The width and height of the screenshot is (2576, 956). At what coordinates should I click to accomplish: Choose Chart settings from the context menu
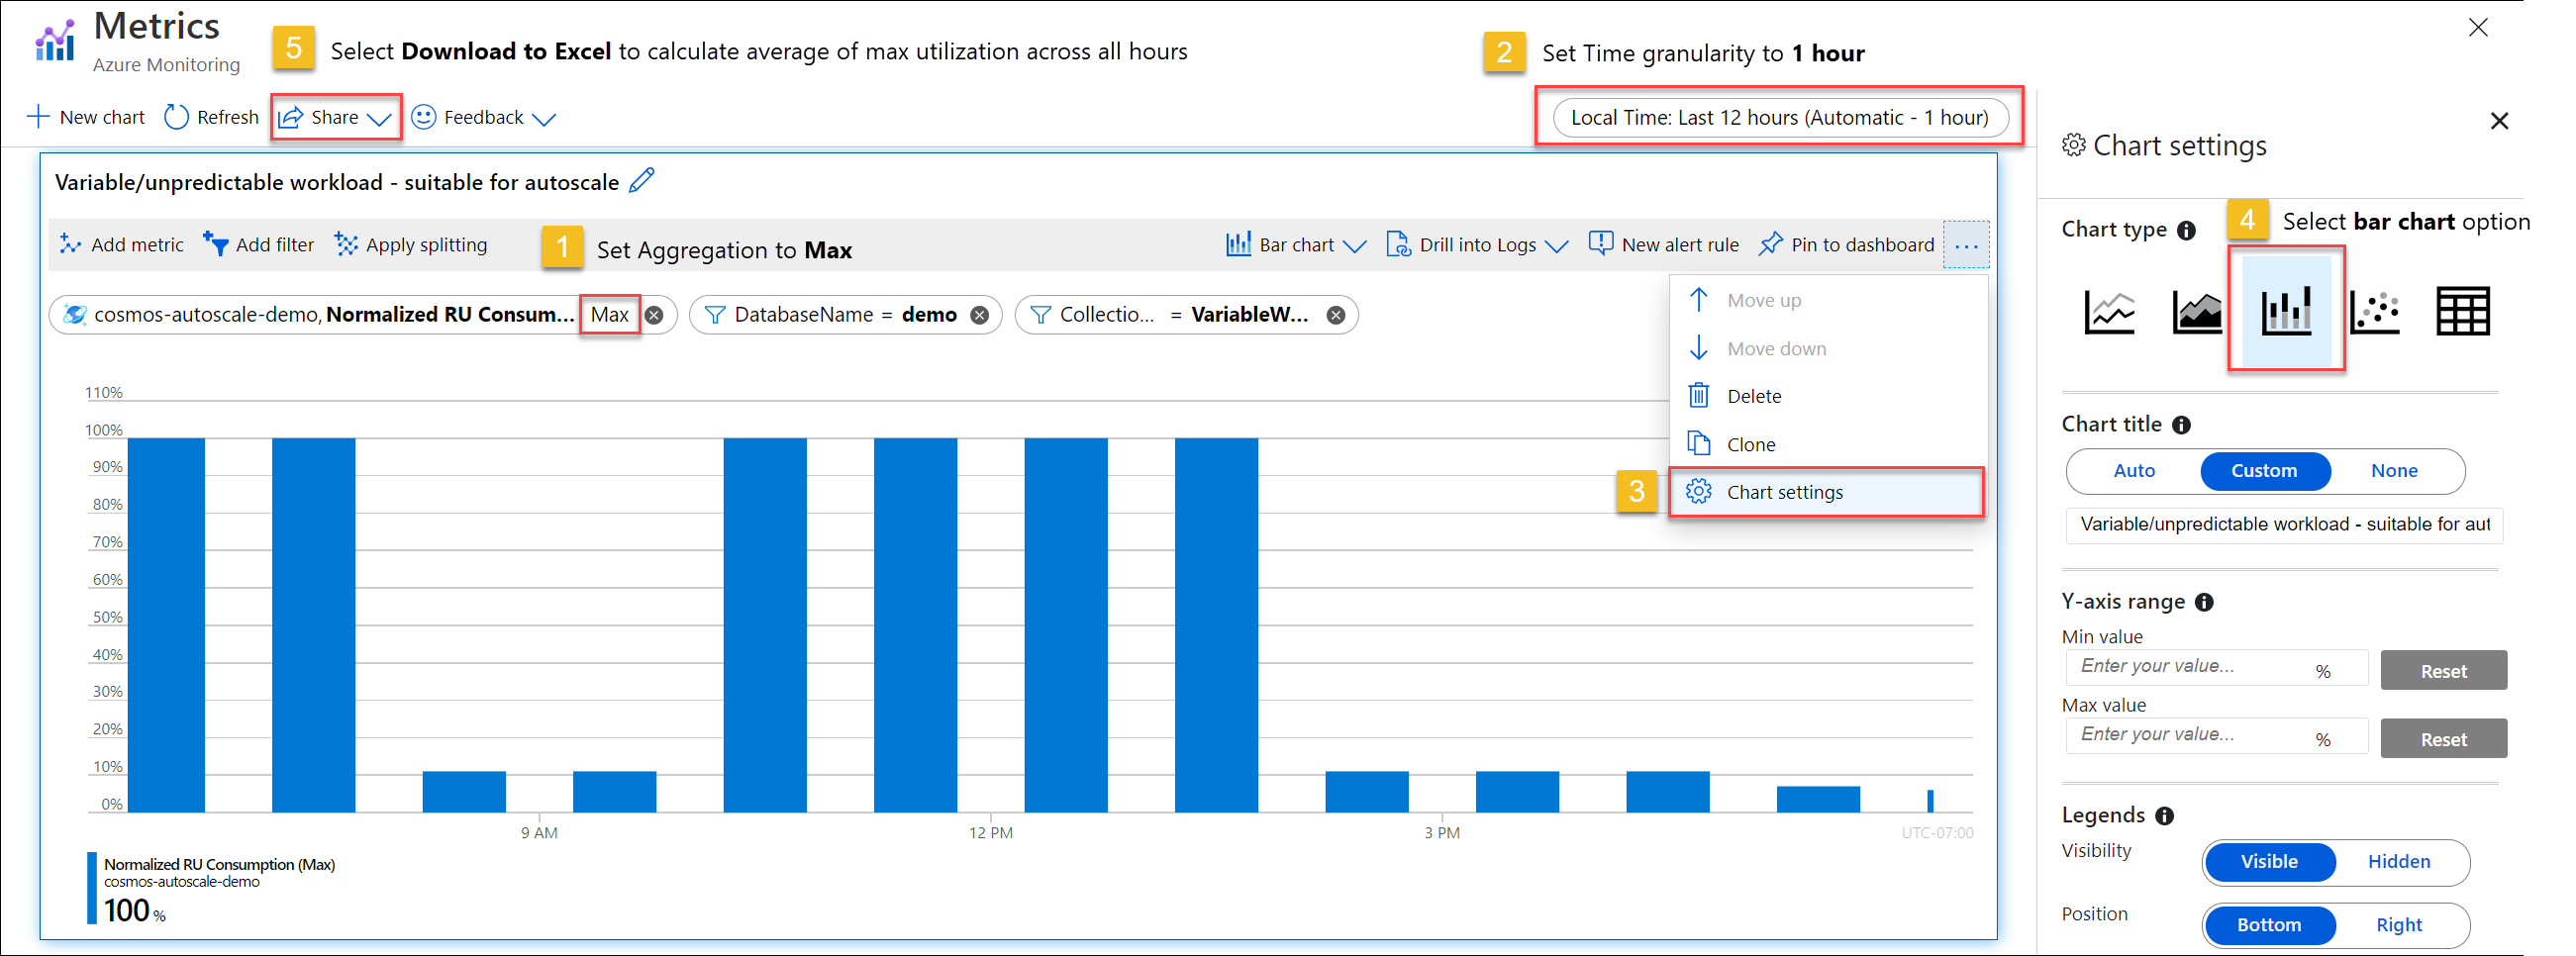[1784, 492]
